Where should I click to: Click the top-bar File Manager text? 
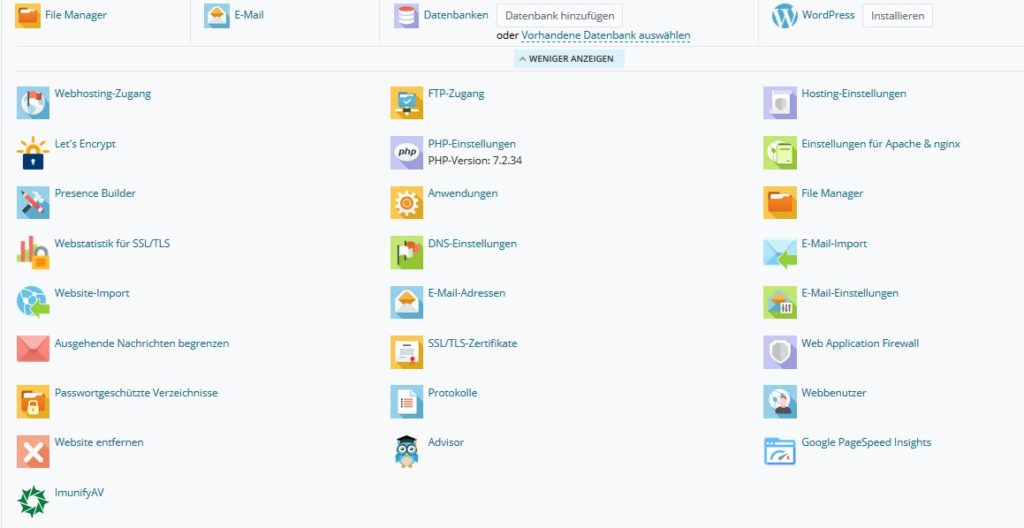click(76, 14)
